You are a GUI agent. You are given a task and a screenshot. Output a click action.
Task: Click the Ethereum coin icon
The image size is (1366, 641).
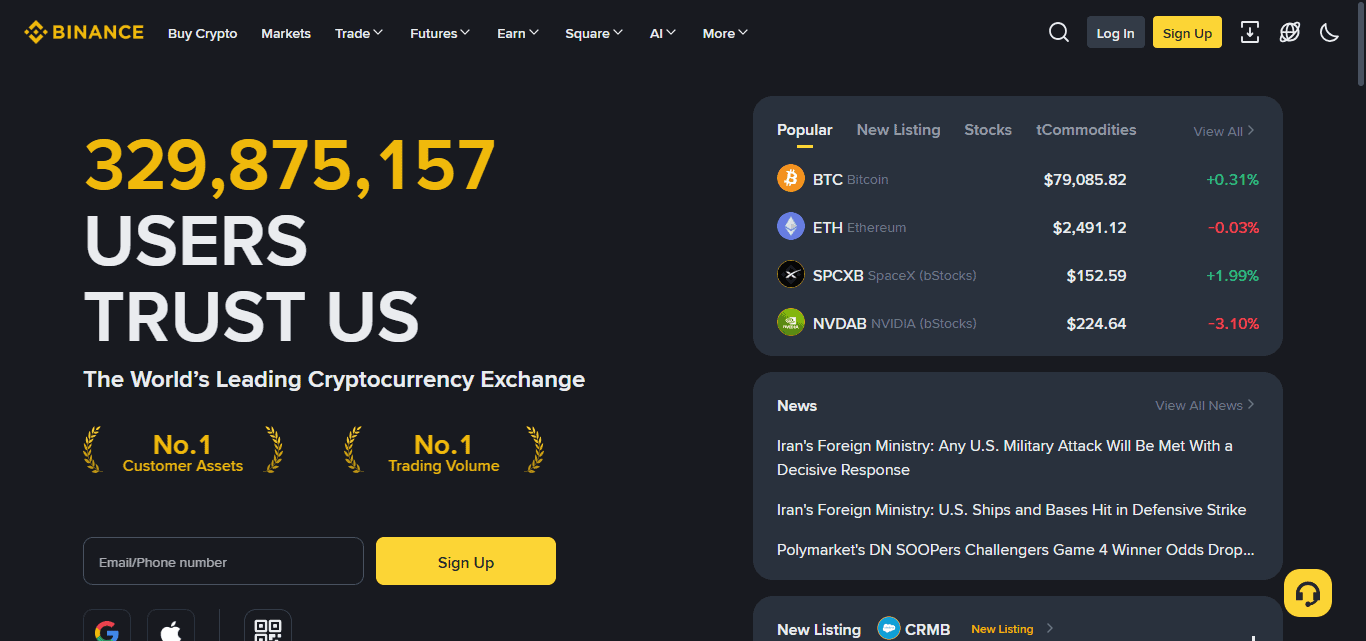coord(791,227)
